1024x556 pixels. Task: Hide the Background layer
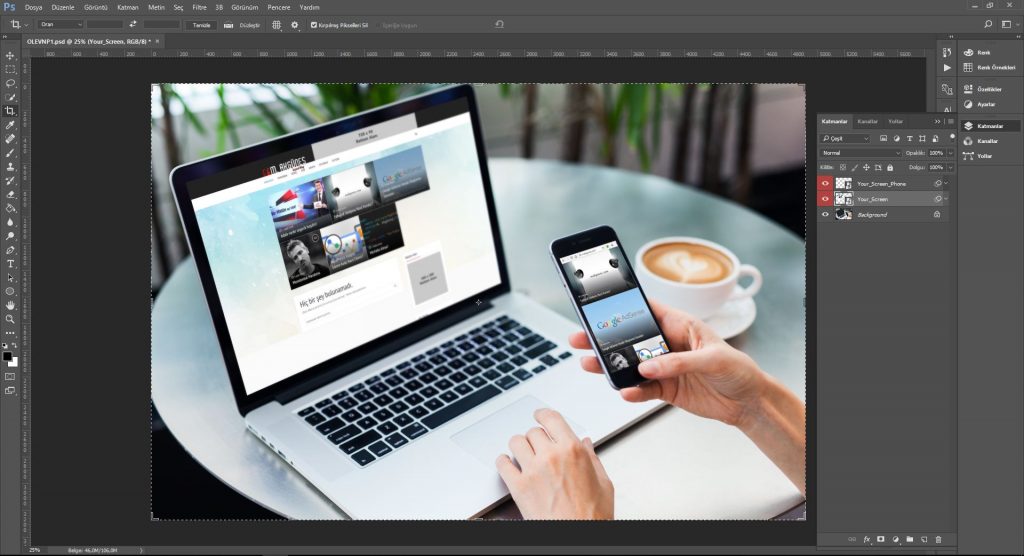tap(825, 214)
